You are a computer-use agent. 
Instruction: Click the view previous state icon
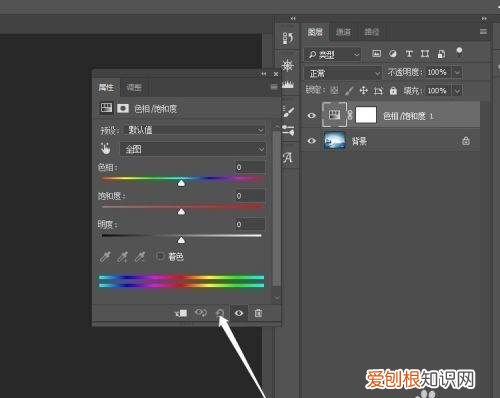click(201, 313)
